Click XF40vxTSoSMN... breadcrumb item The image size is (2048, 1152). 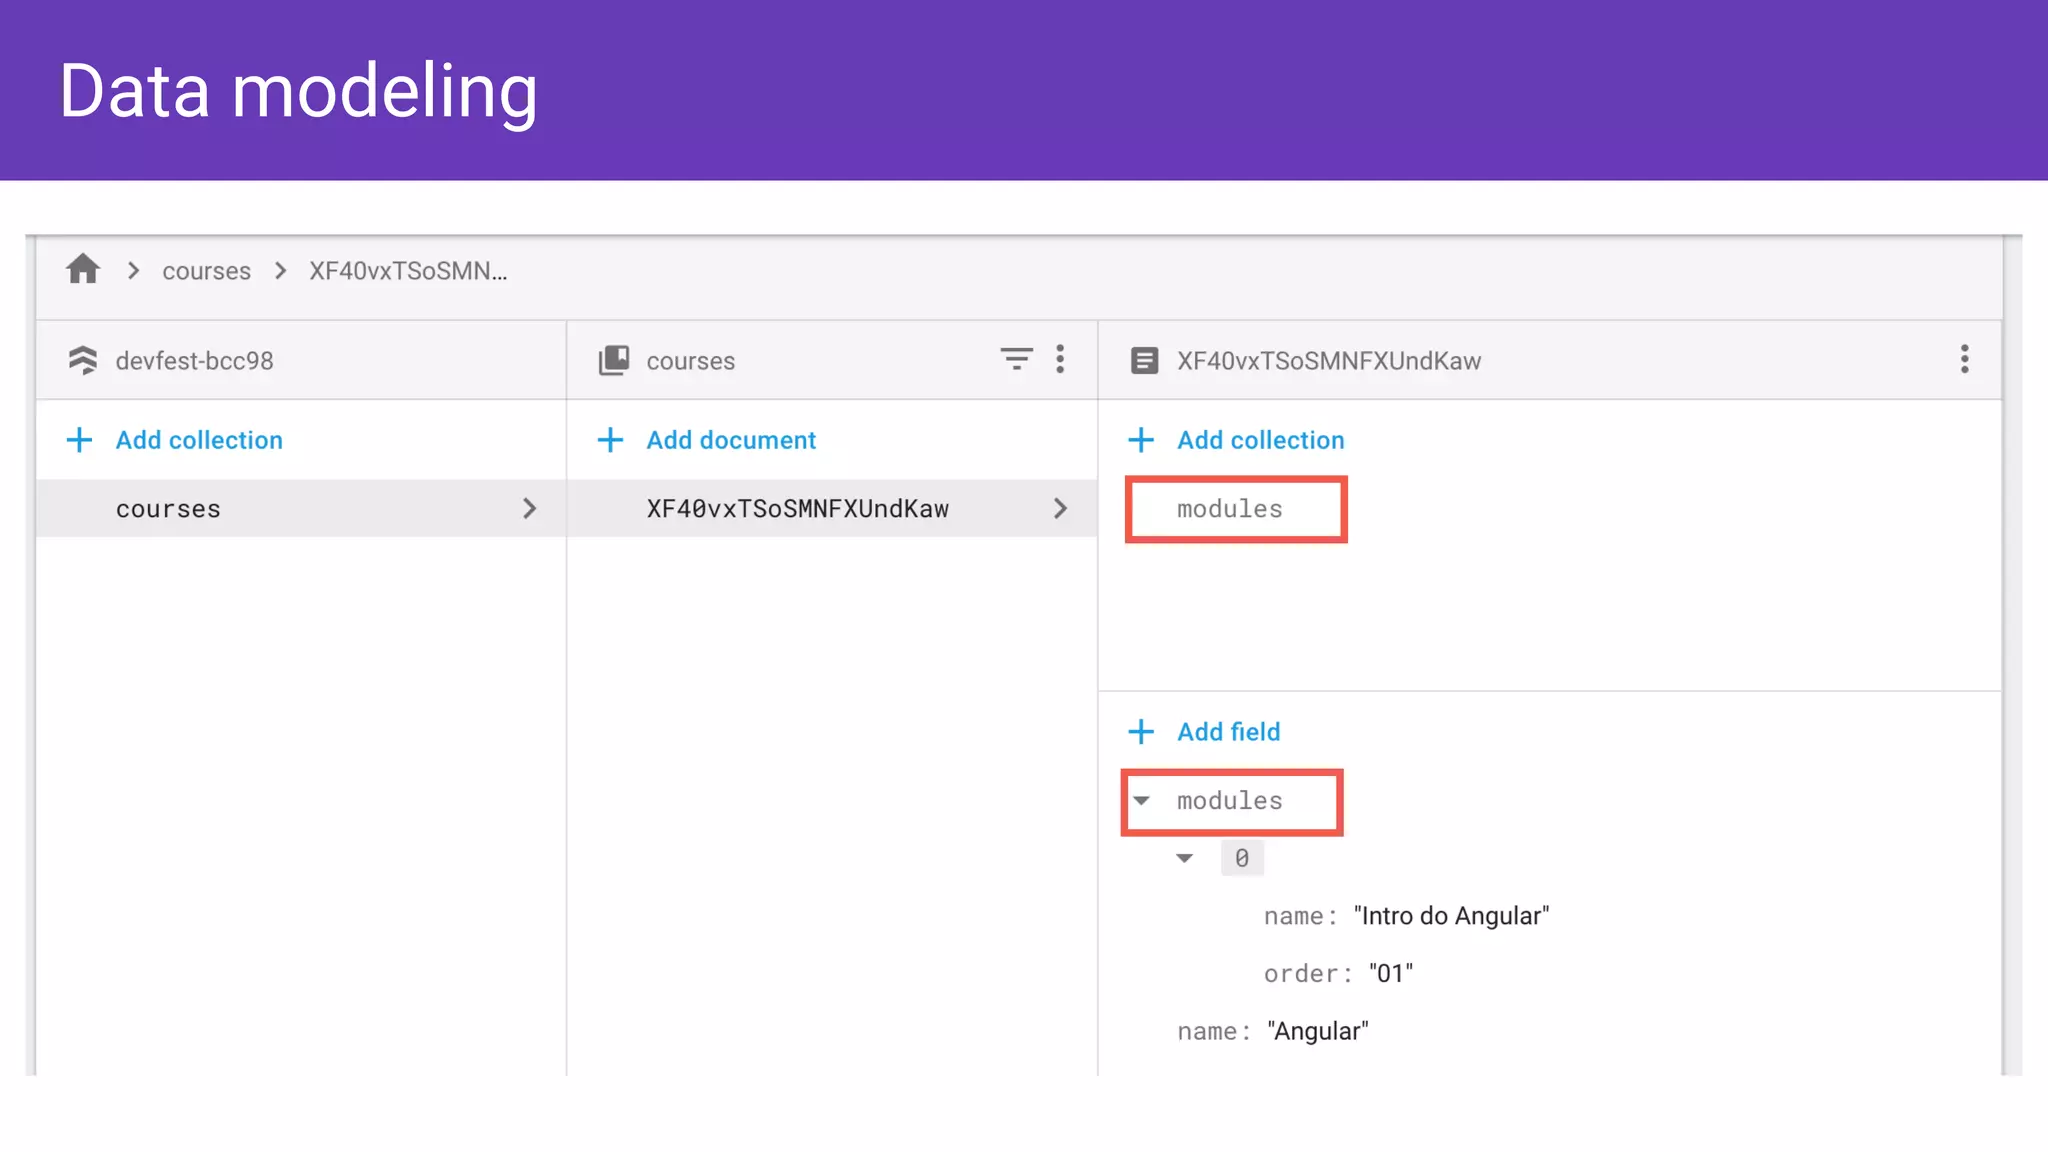408,271
